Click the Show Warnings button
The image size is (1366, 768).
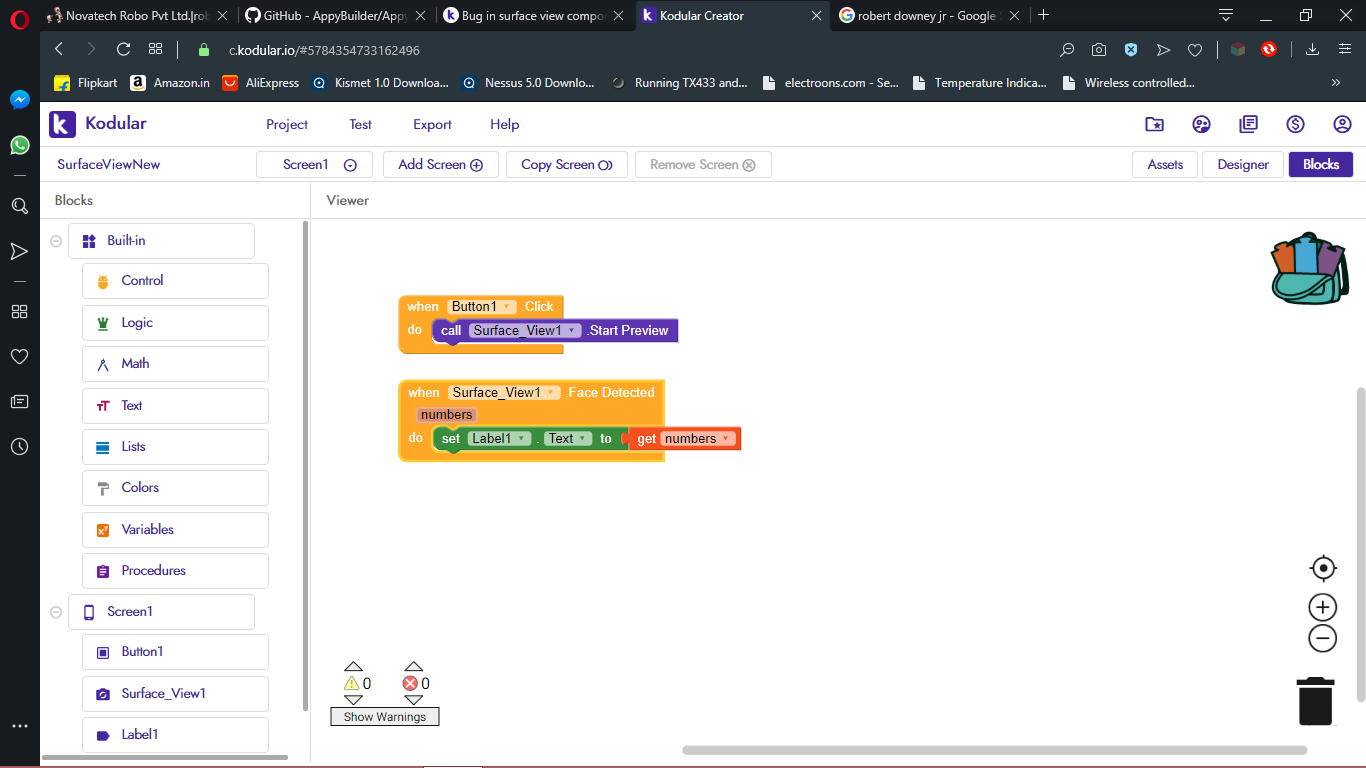385,717
